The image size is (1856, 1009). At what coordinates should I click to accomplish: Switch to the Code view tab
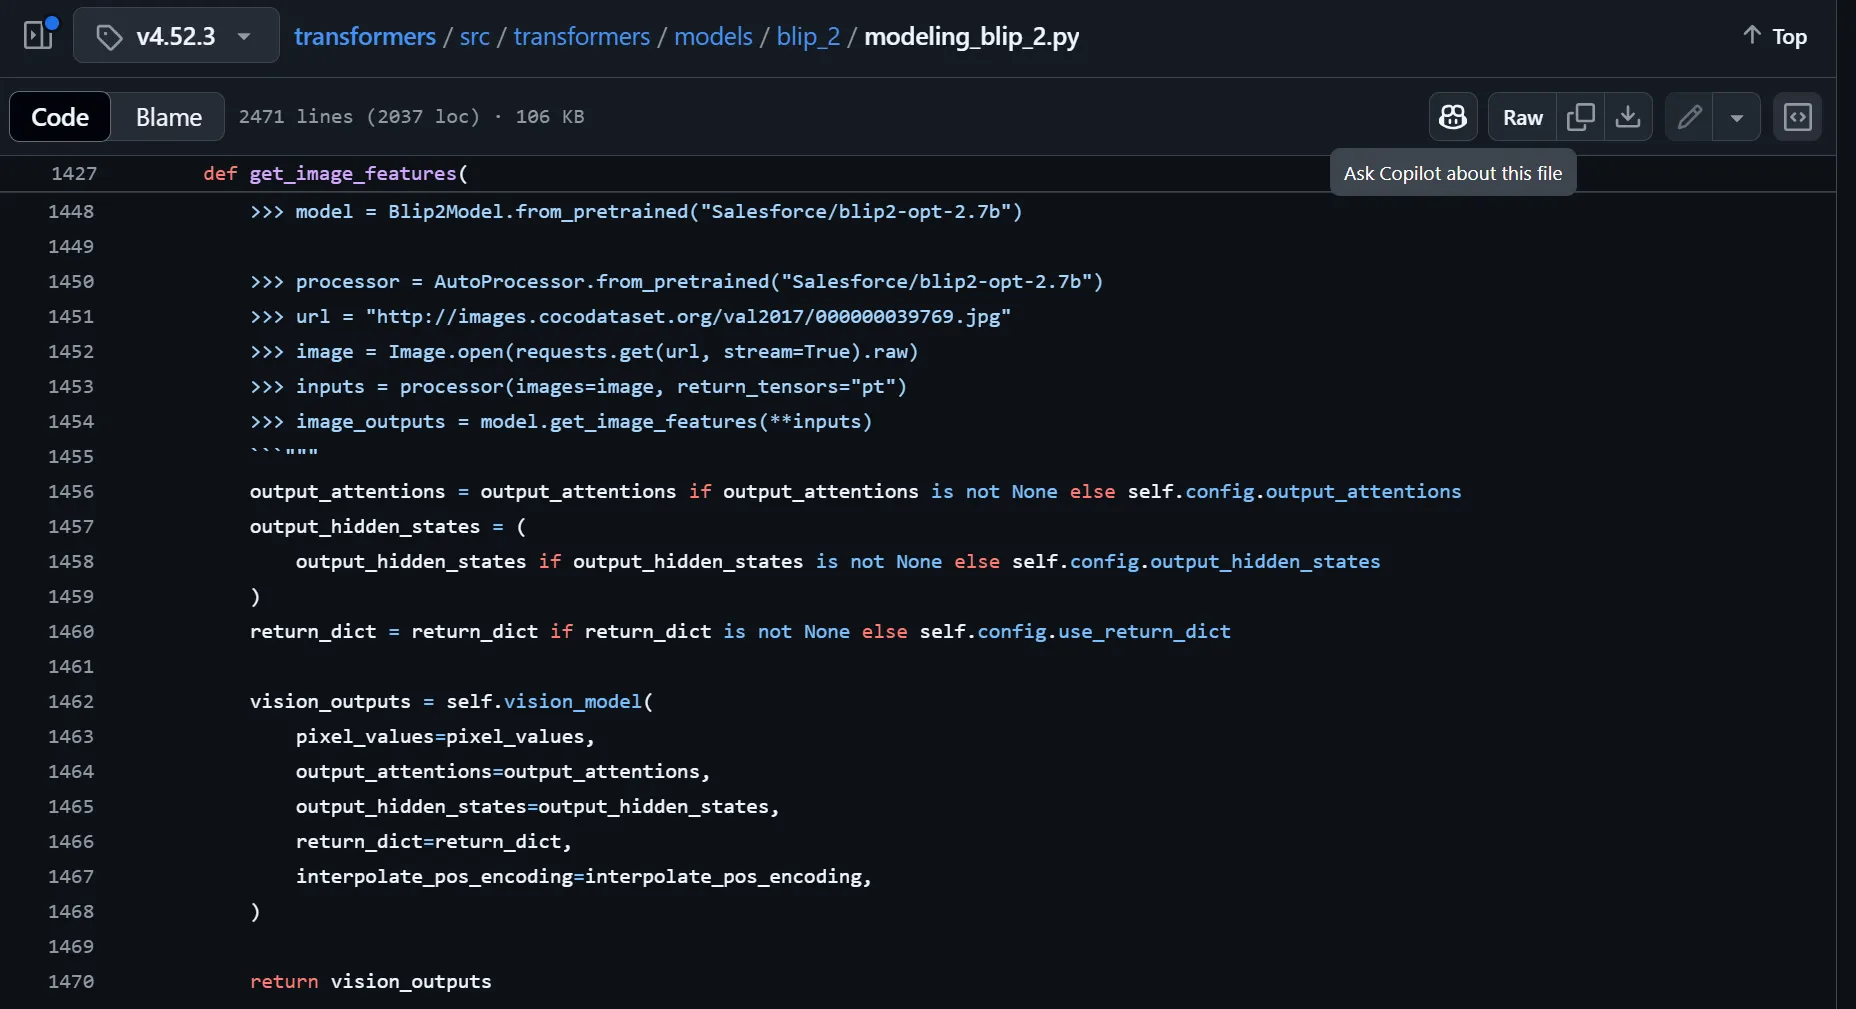(60, 117)
